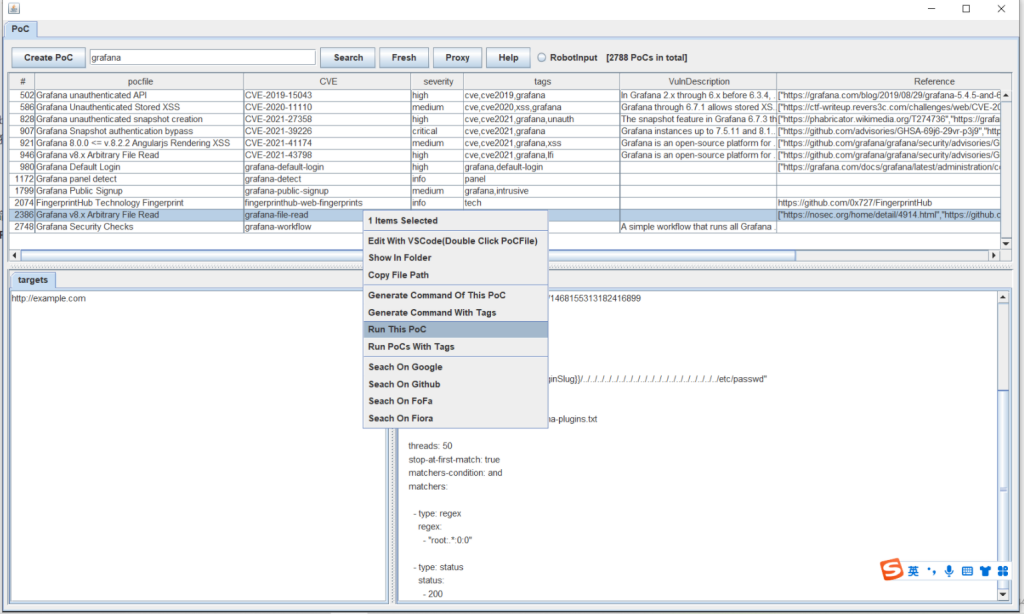Click the Sogou input method logo

[x=891, y=569]
